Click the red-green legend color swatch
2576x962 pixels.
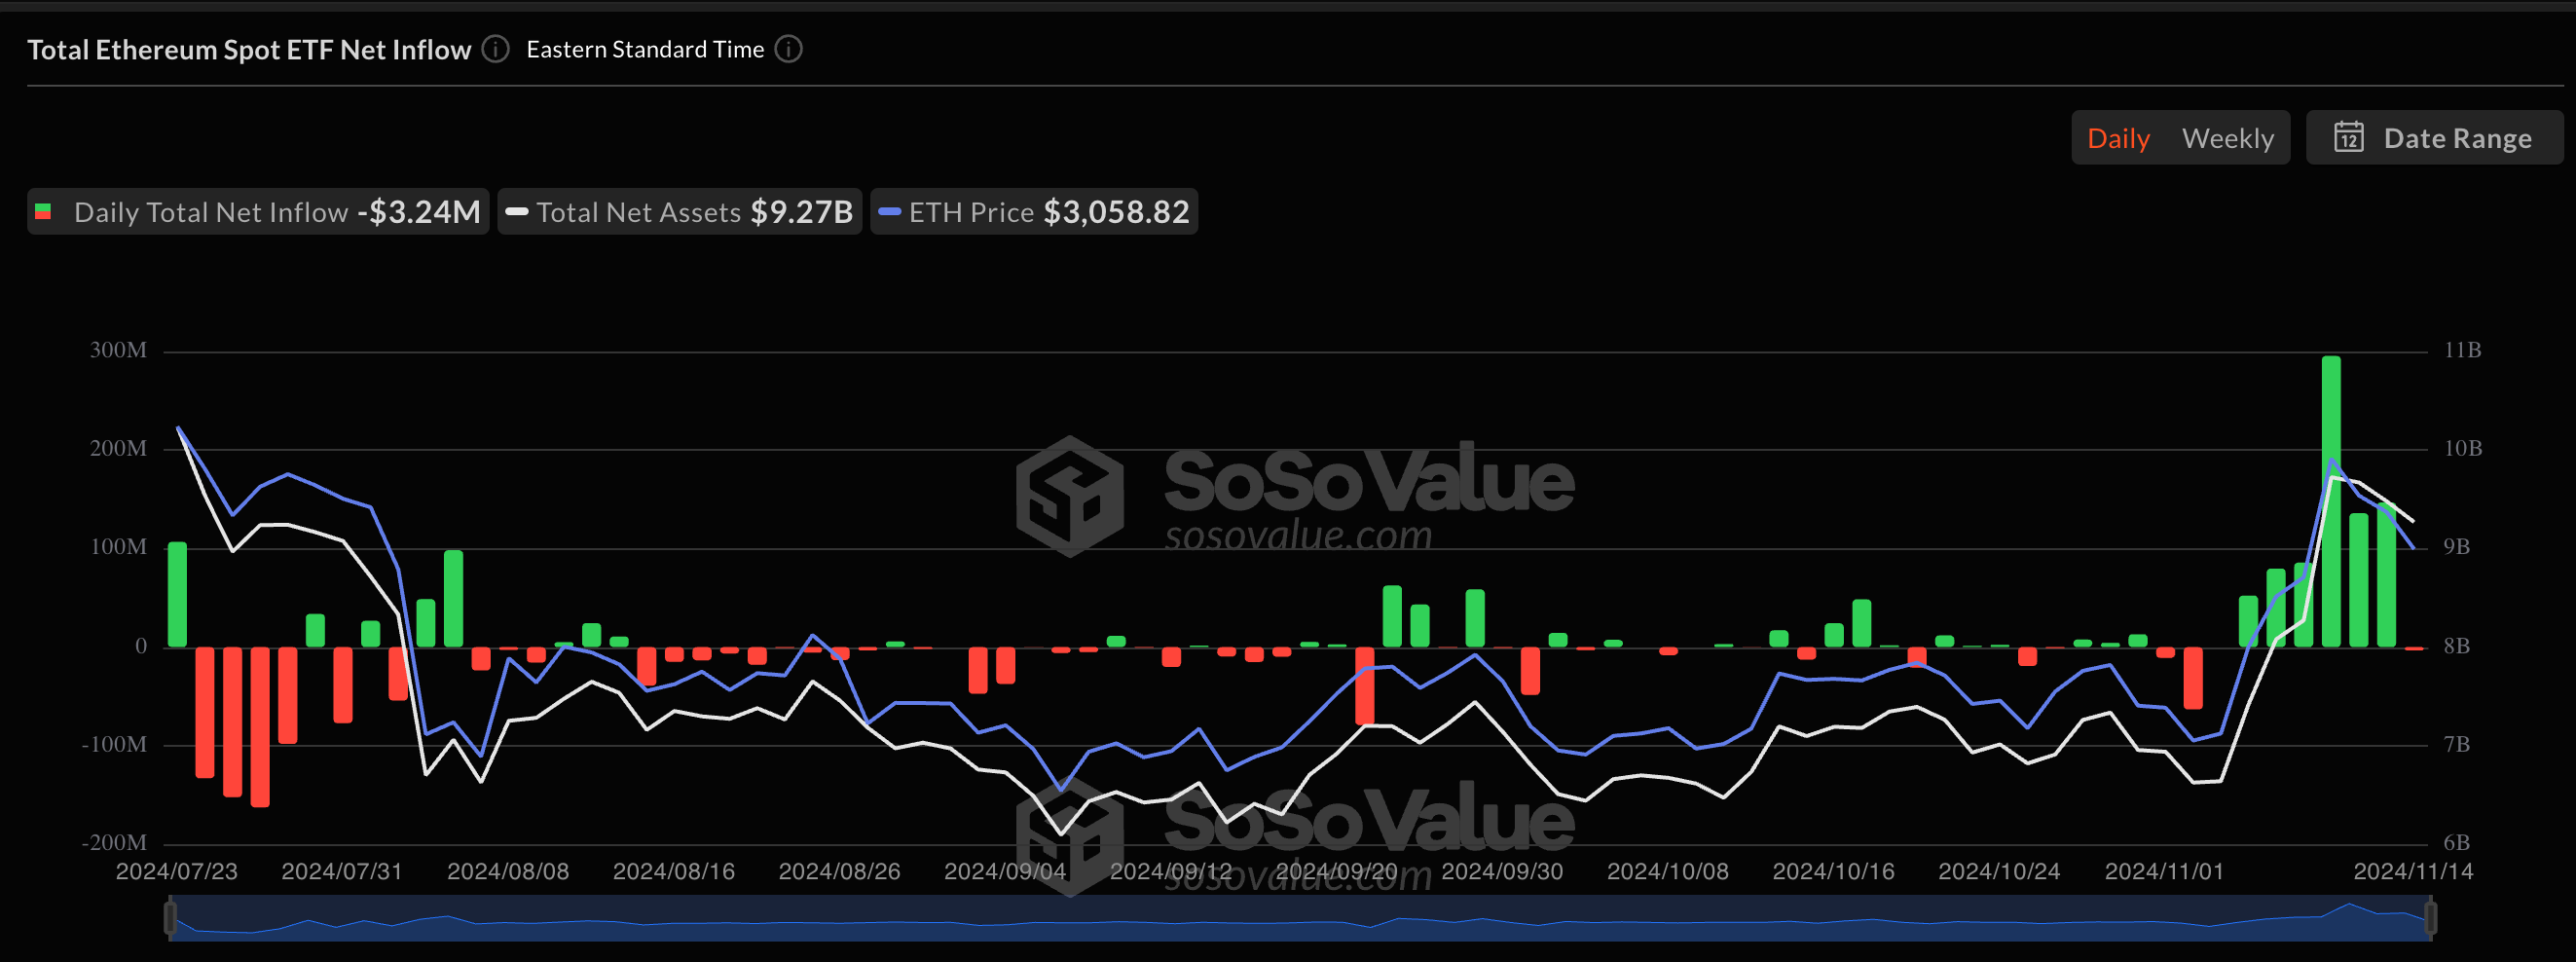click(43, 212)
